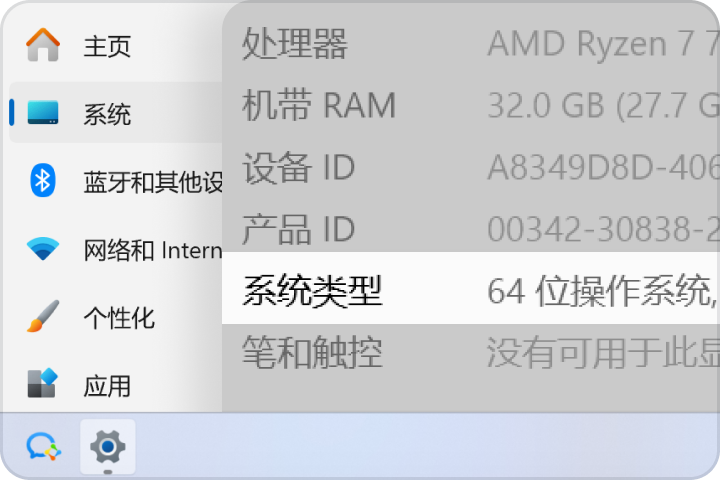Open 蓝牙和其他设备 settings page
The height and width of the screenshot is (480, 720).
[152, 181]
